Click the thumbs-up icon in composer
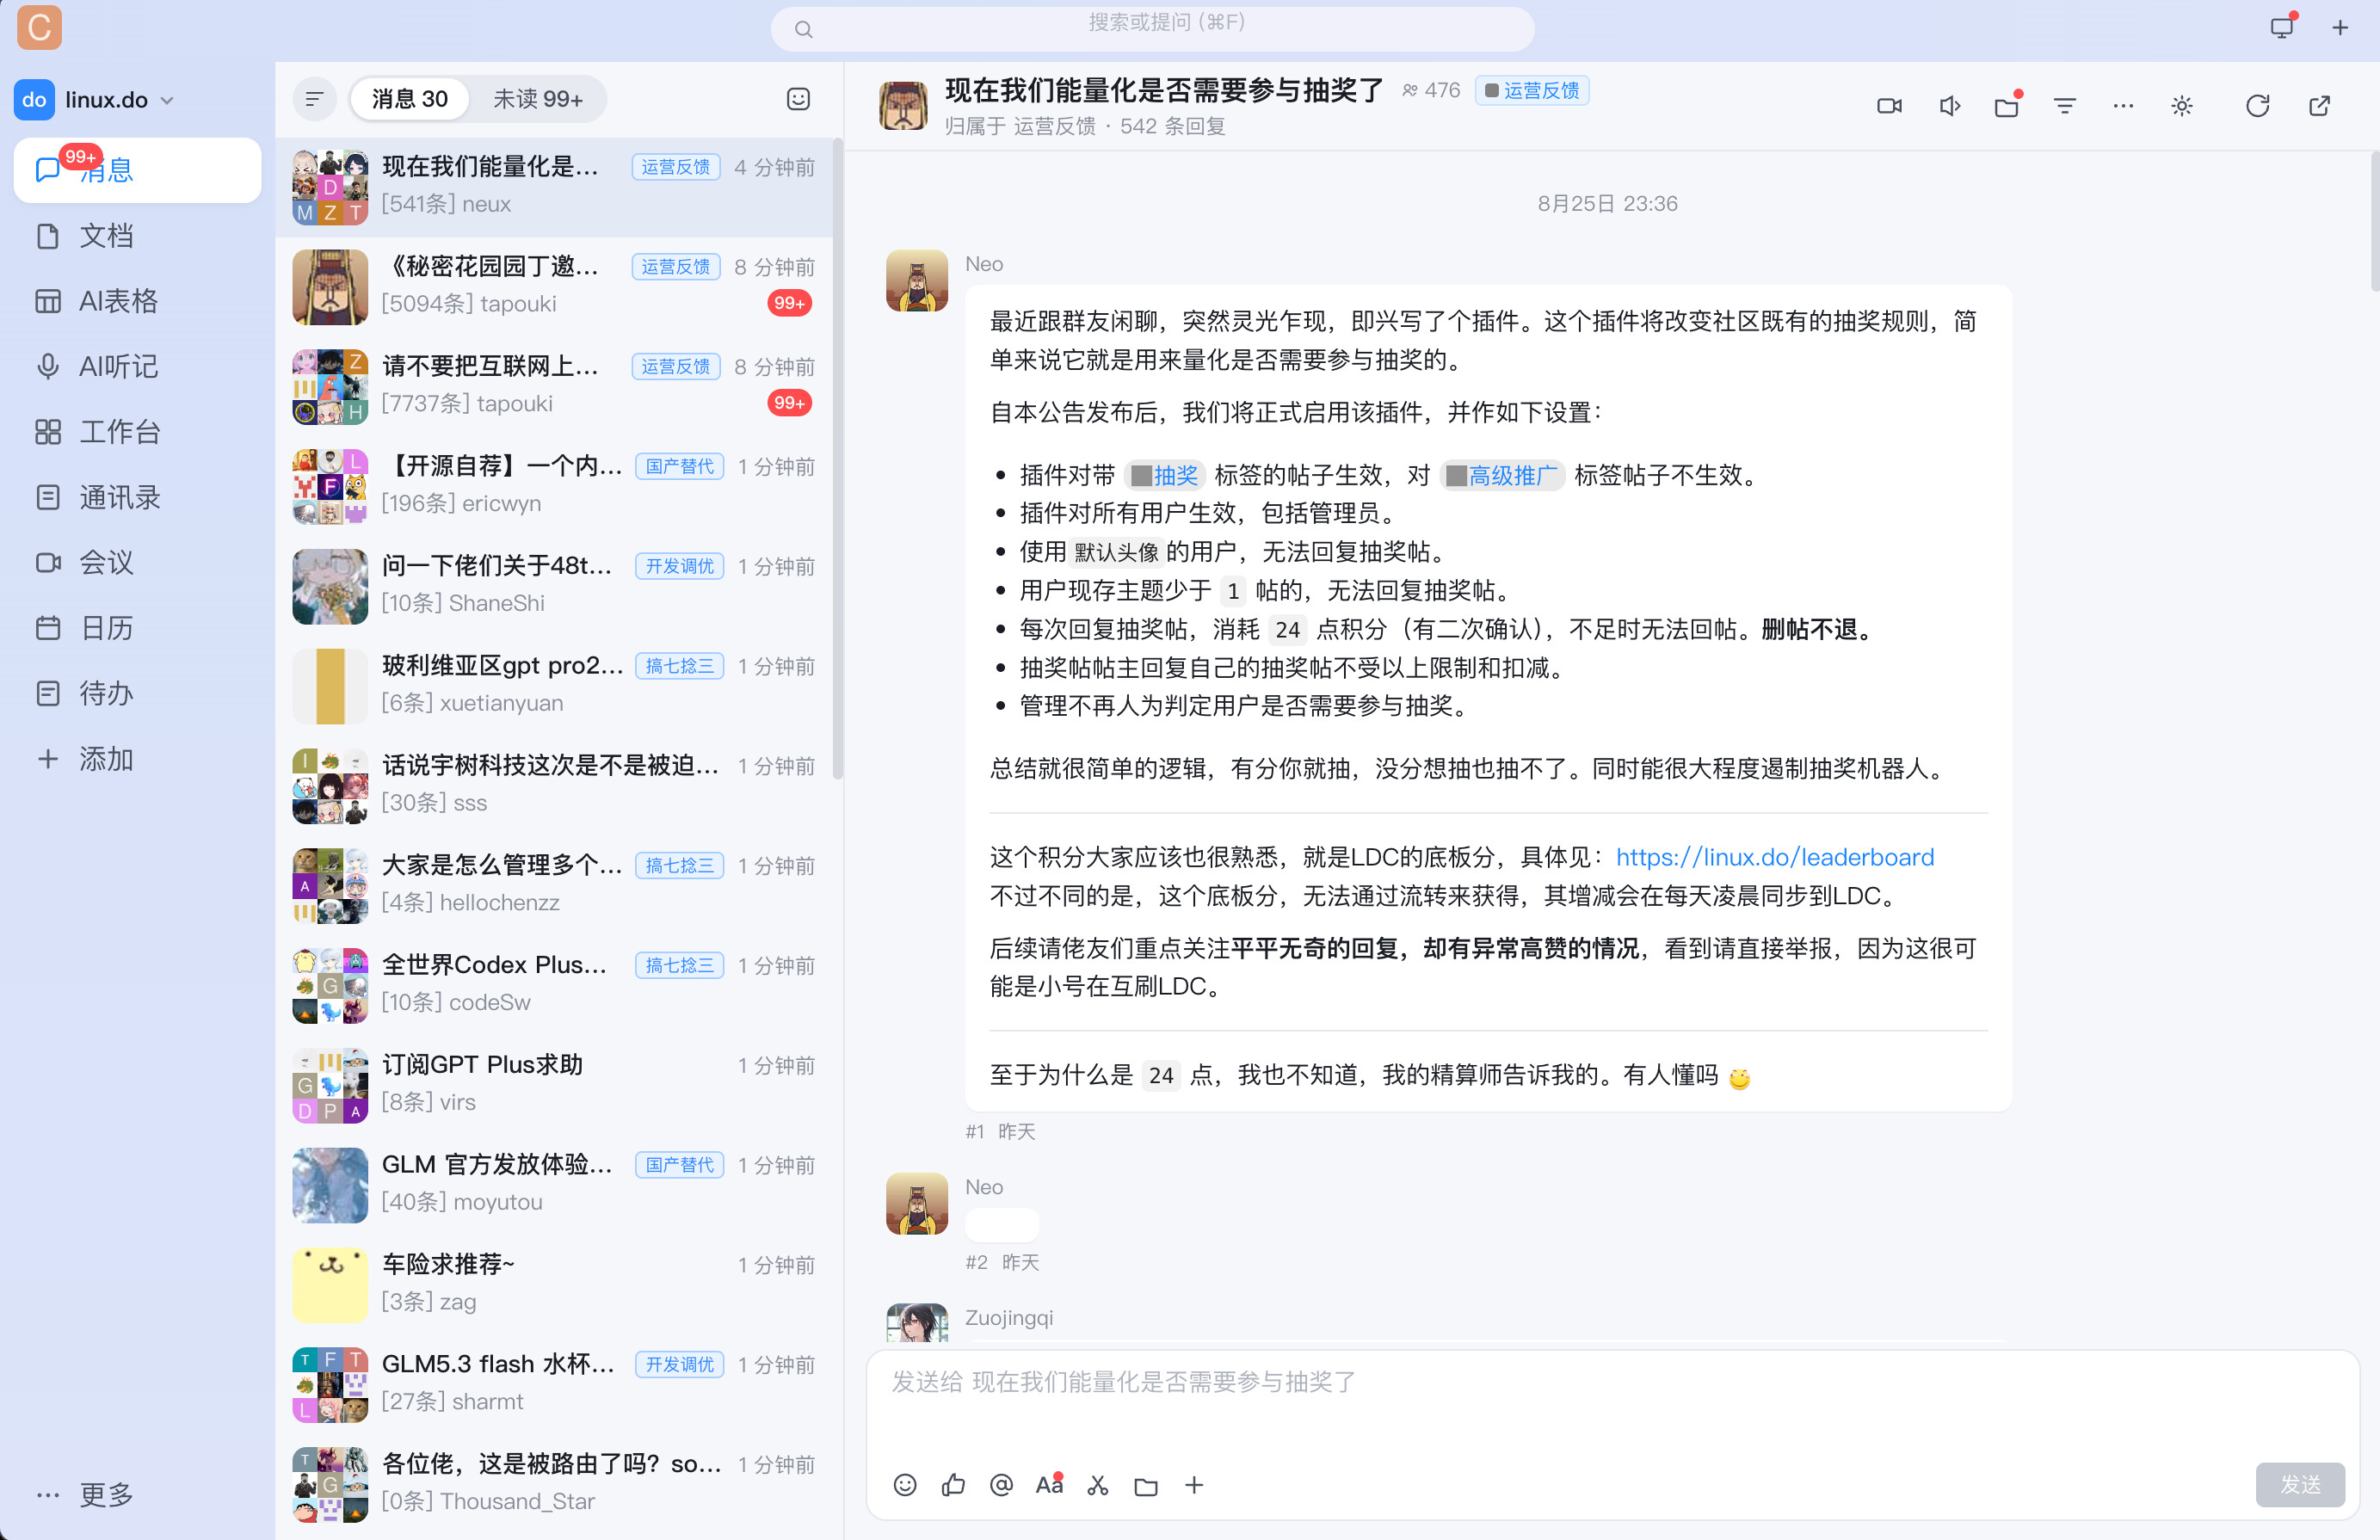 pyautogui.click(x=953, y=1485)
